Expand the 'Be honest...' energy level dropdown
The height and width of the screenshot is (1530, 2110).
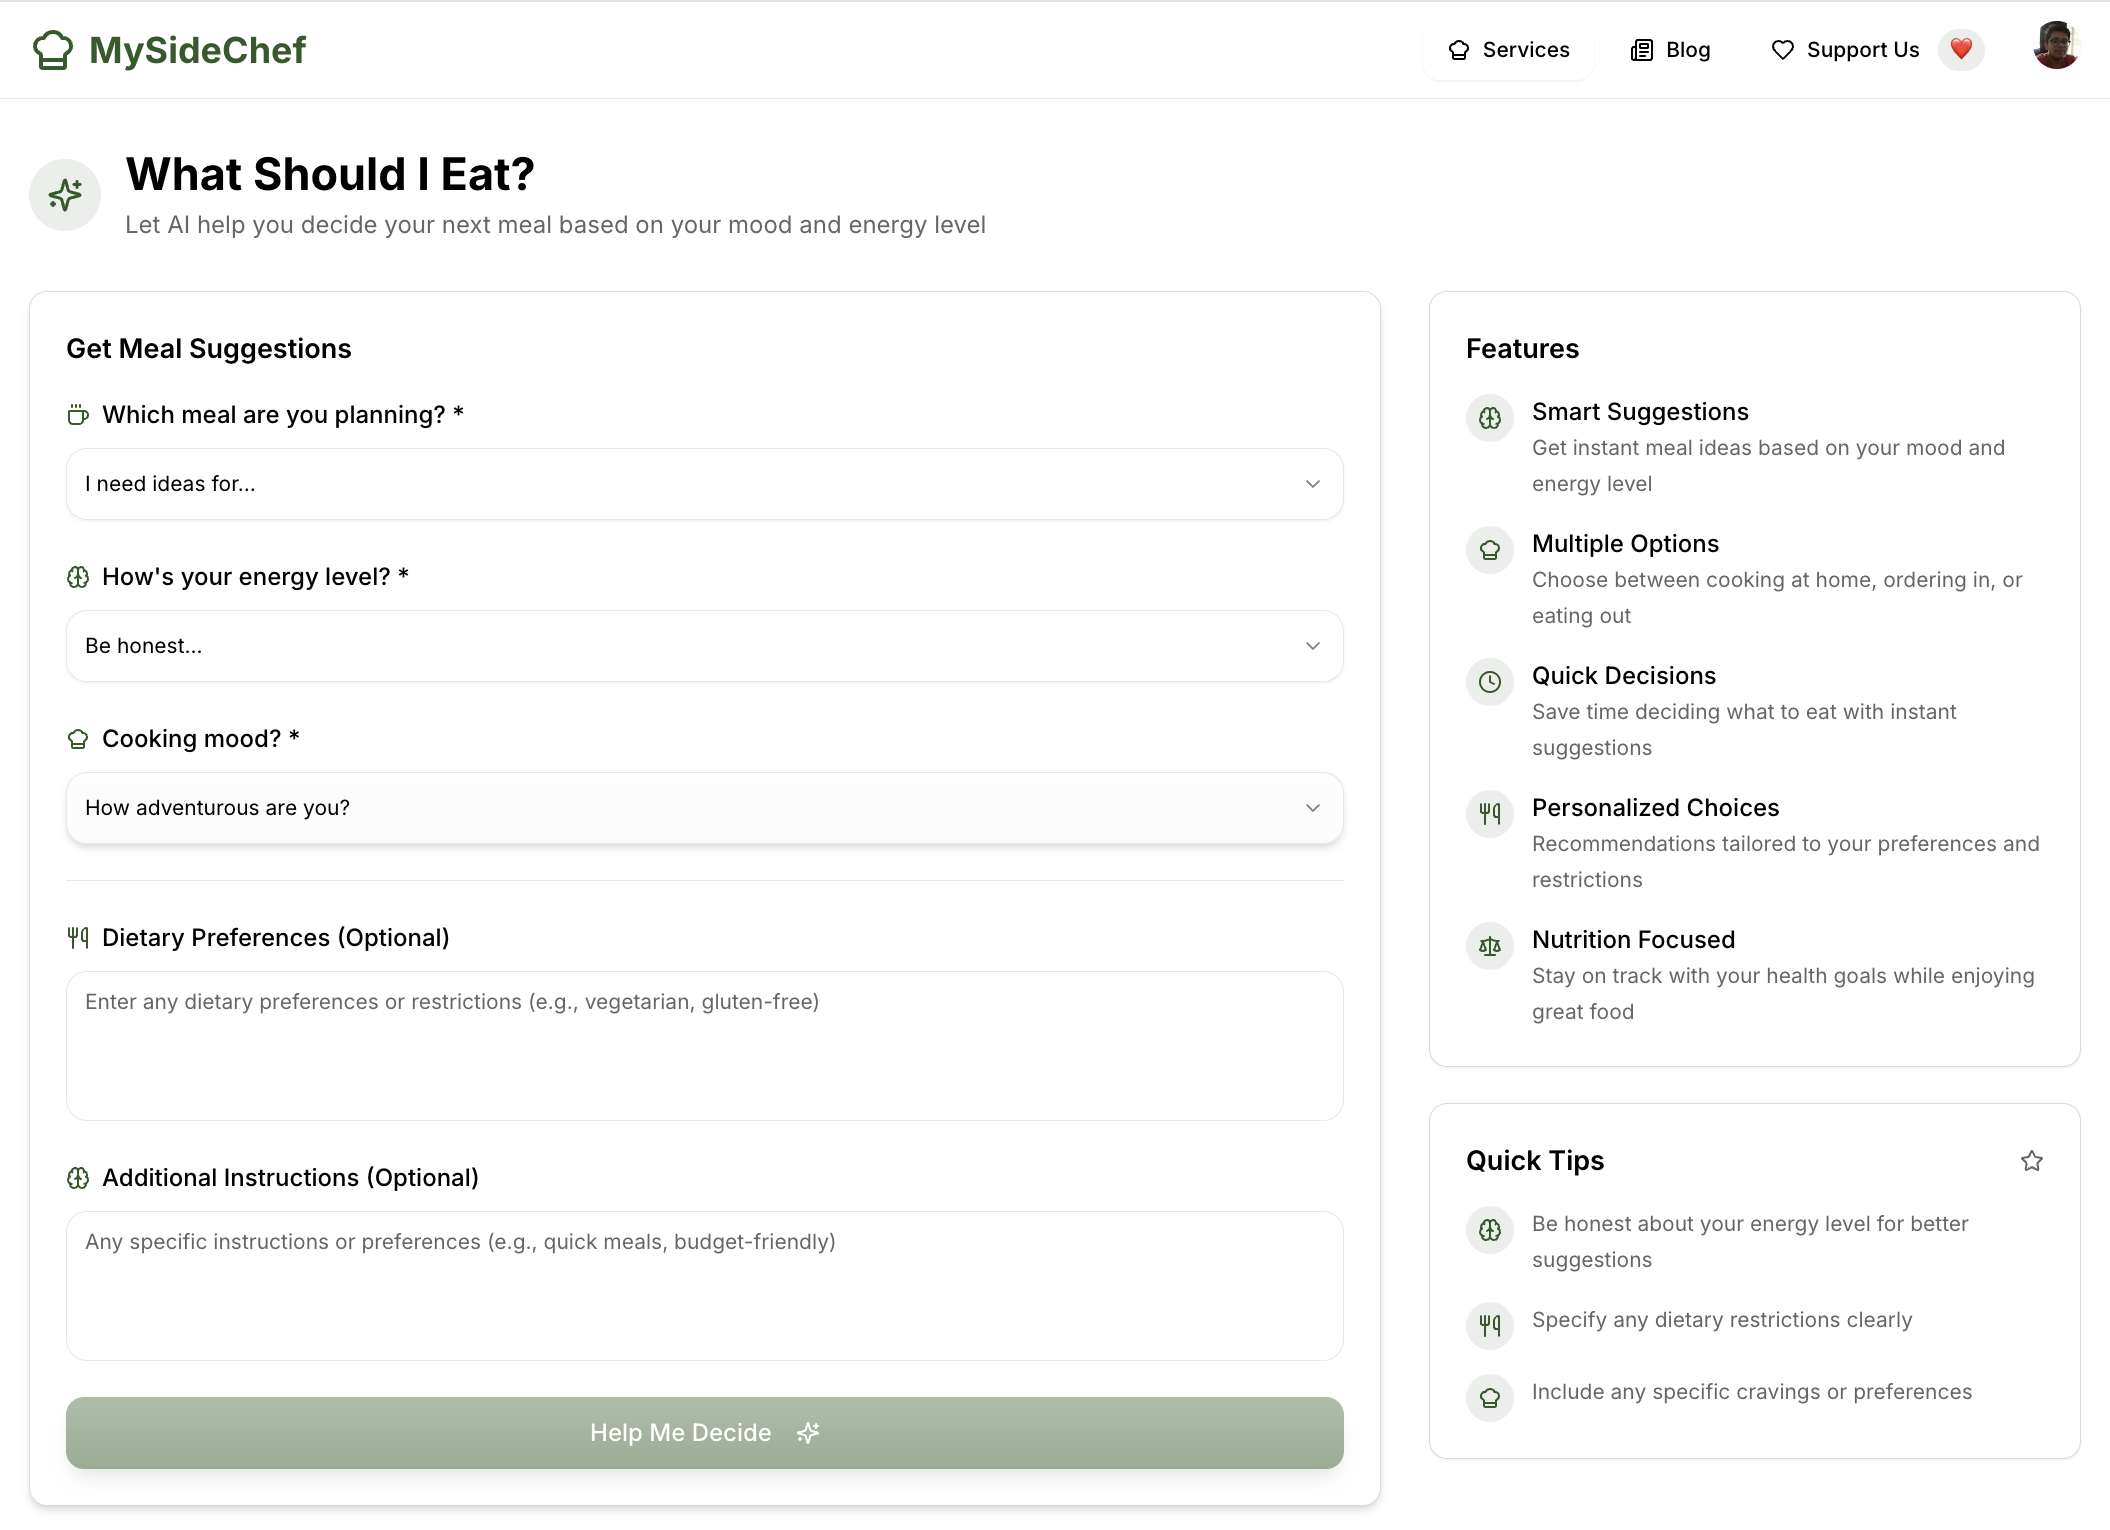tap(704, 646)
